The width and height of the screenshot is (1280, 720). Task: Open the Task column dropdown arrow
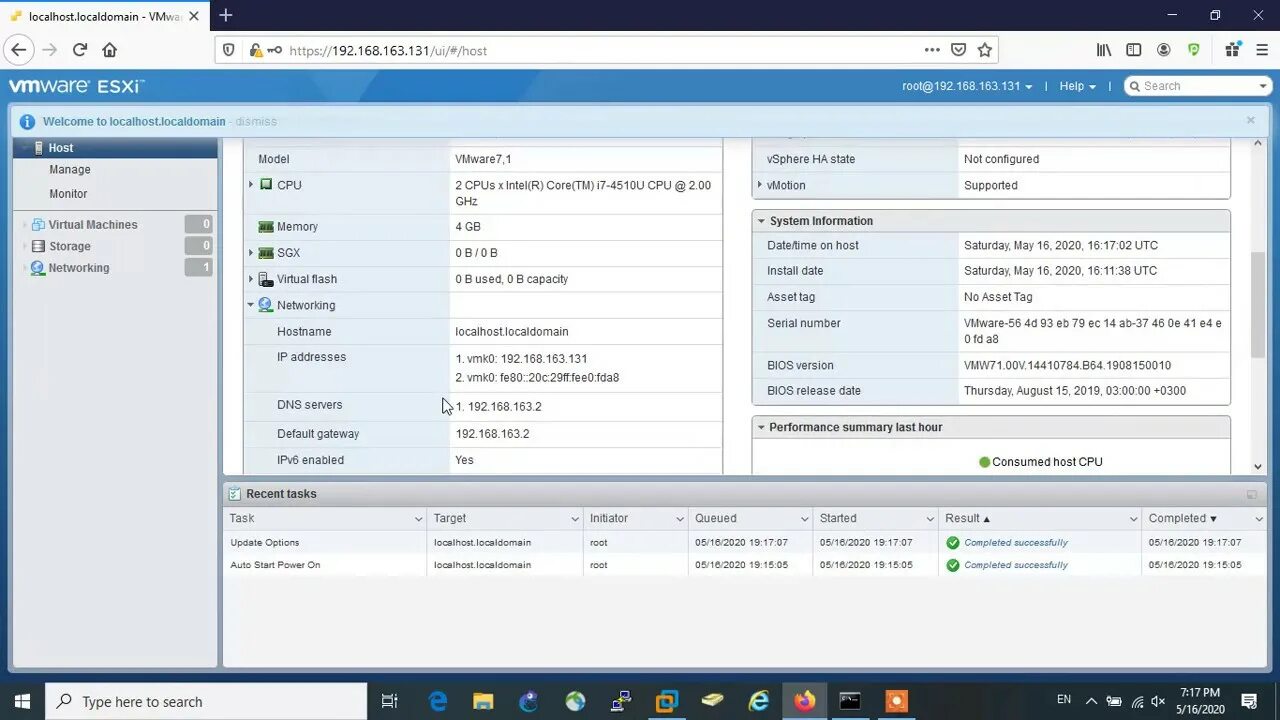point(418,519)
